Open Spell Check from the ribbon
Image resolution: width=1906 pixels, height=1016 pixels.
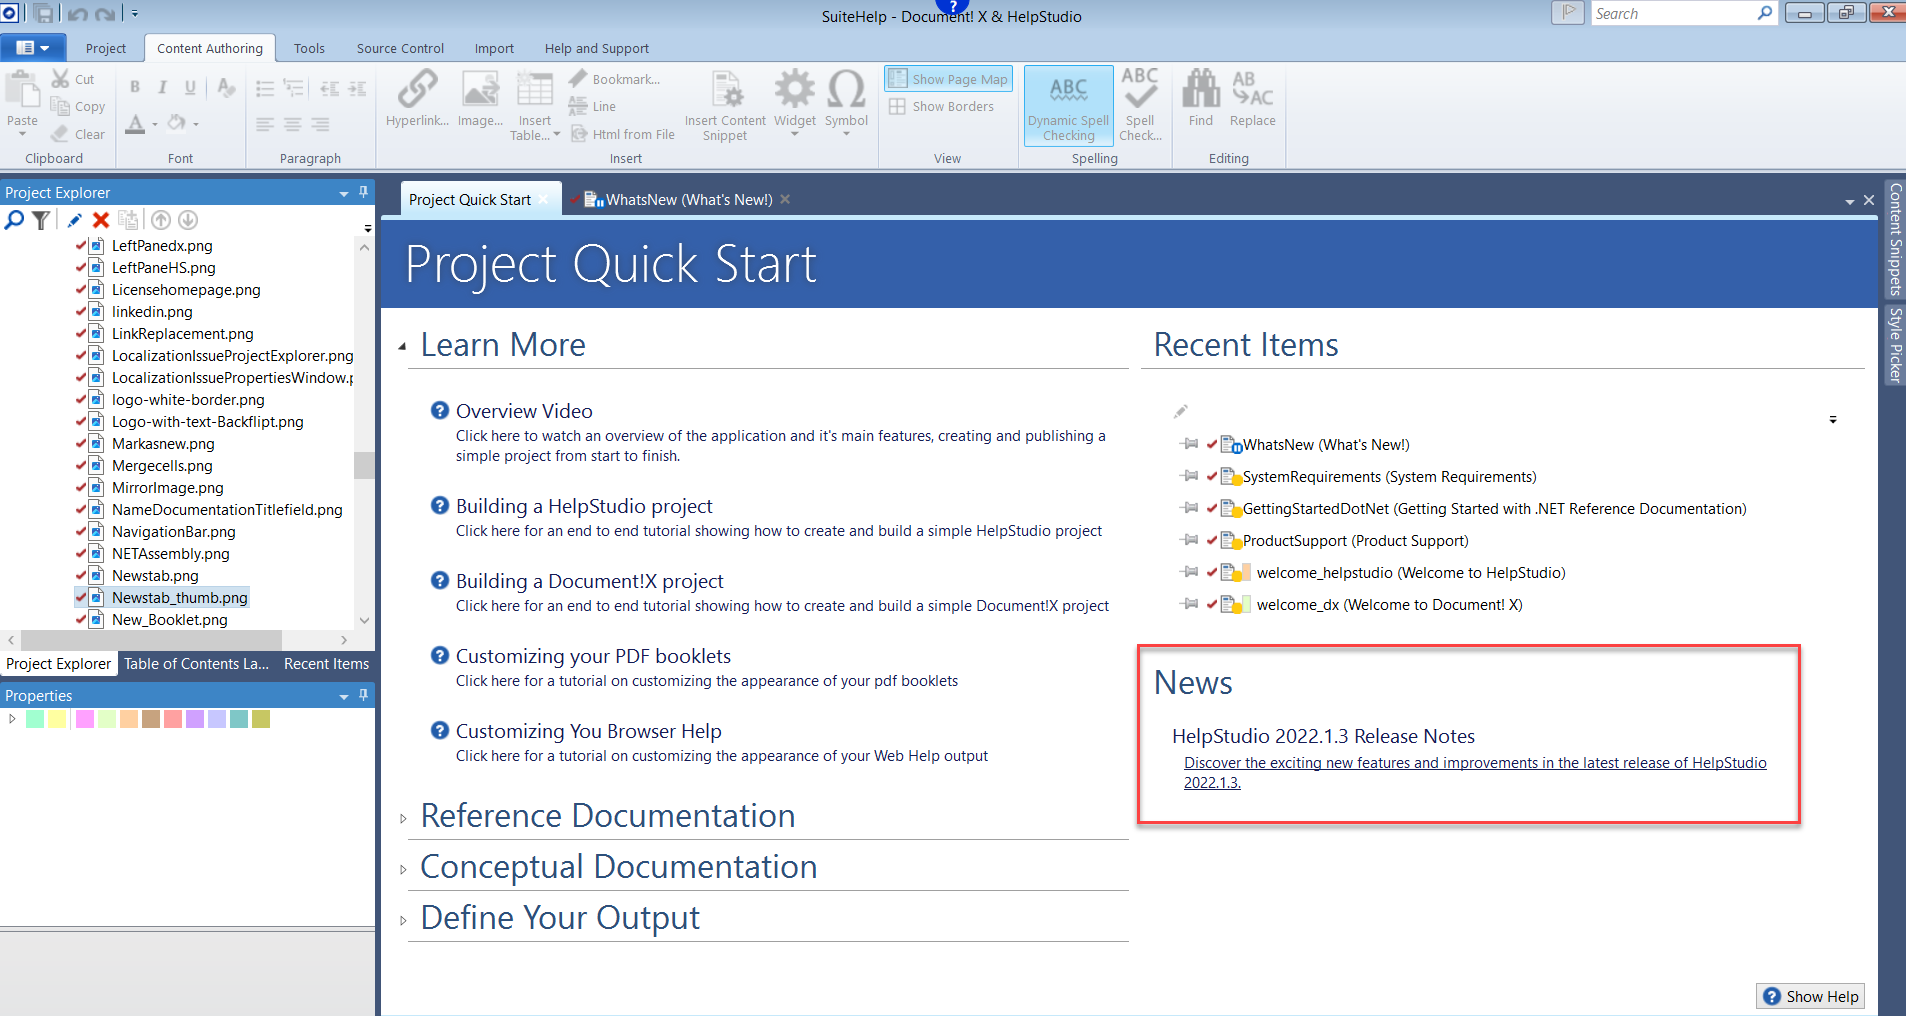1140,98
